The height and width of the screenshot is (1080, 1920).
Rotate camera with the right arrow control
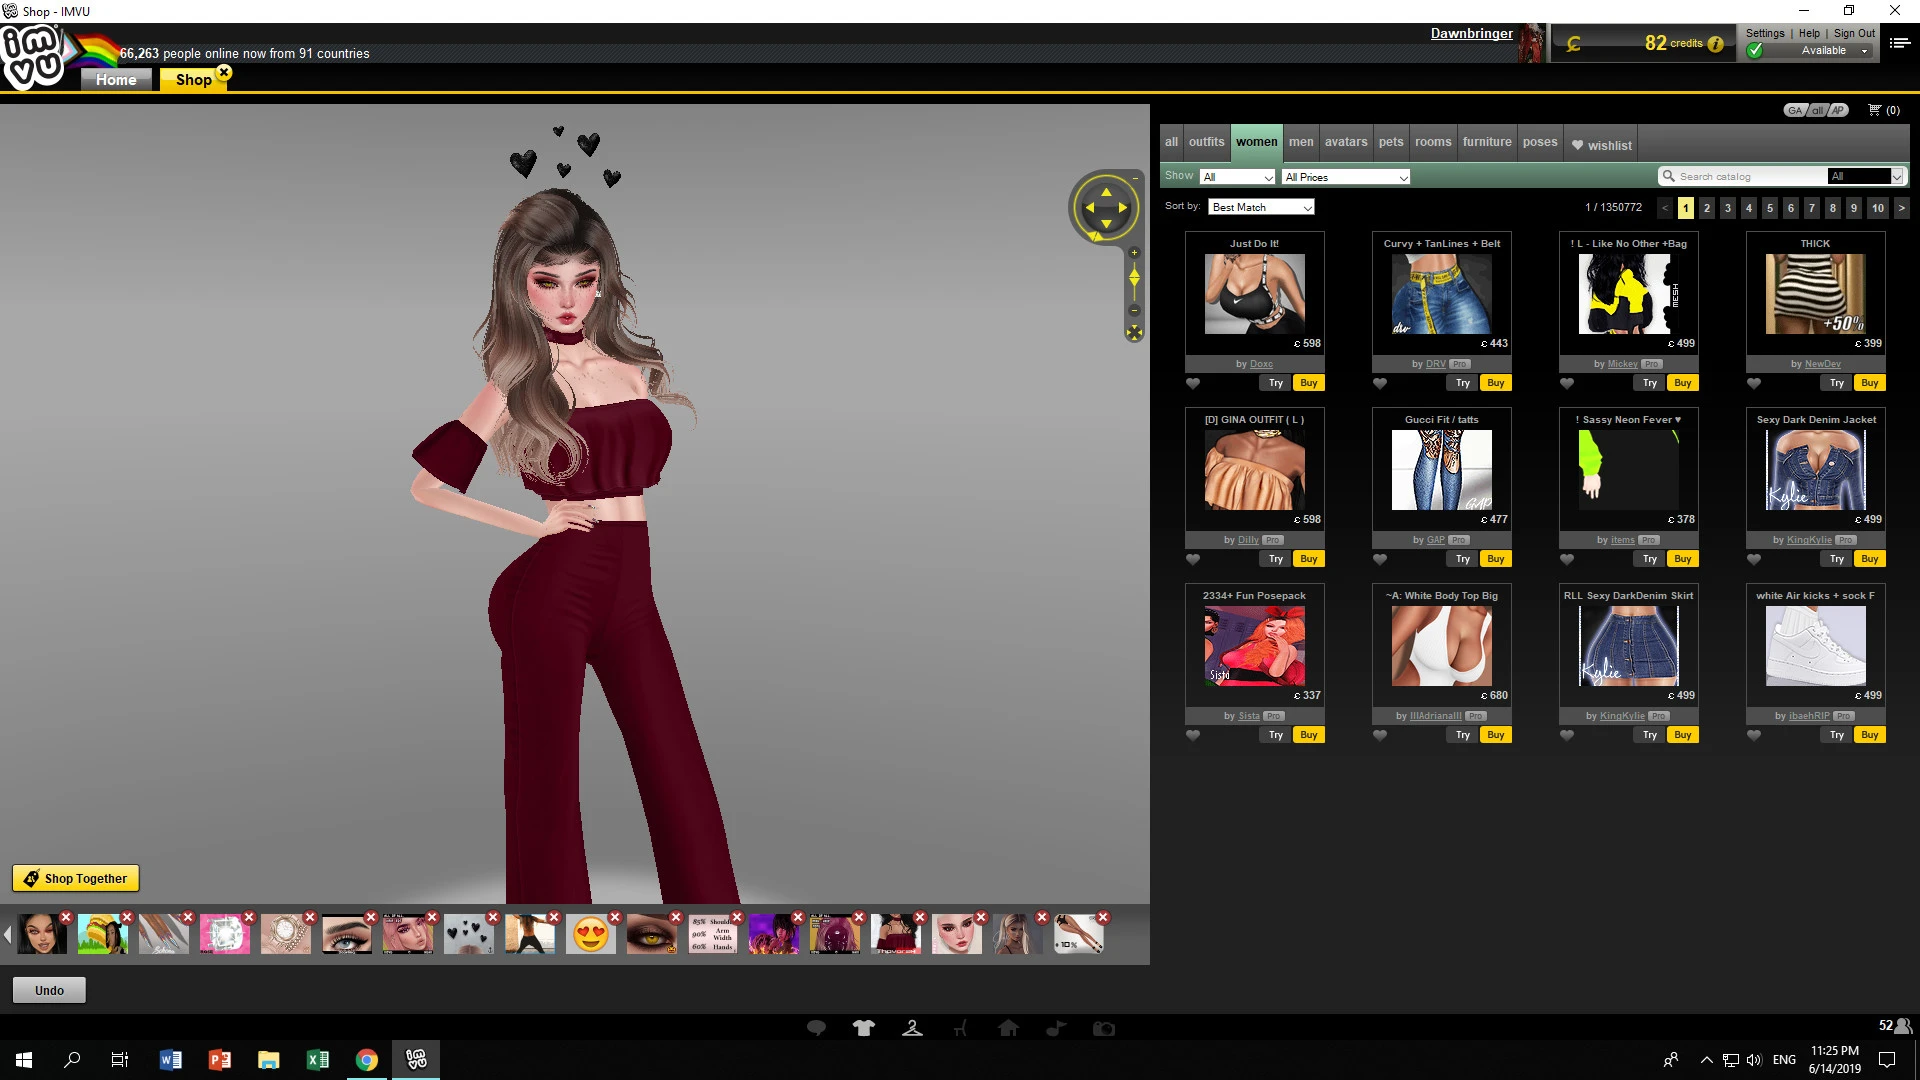click(1124, 208)
